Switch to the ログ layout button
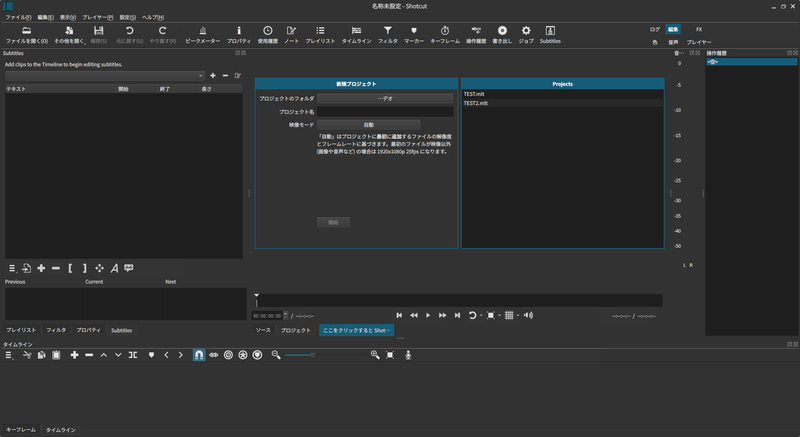800x437 pixels. pos(655,30)
